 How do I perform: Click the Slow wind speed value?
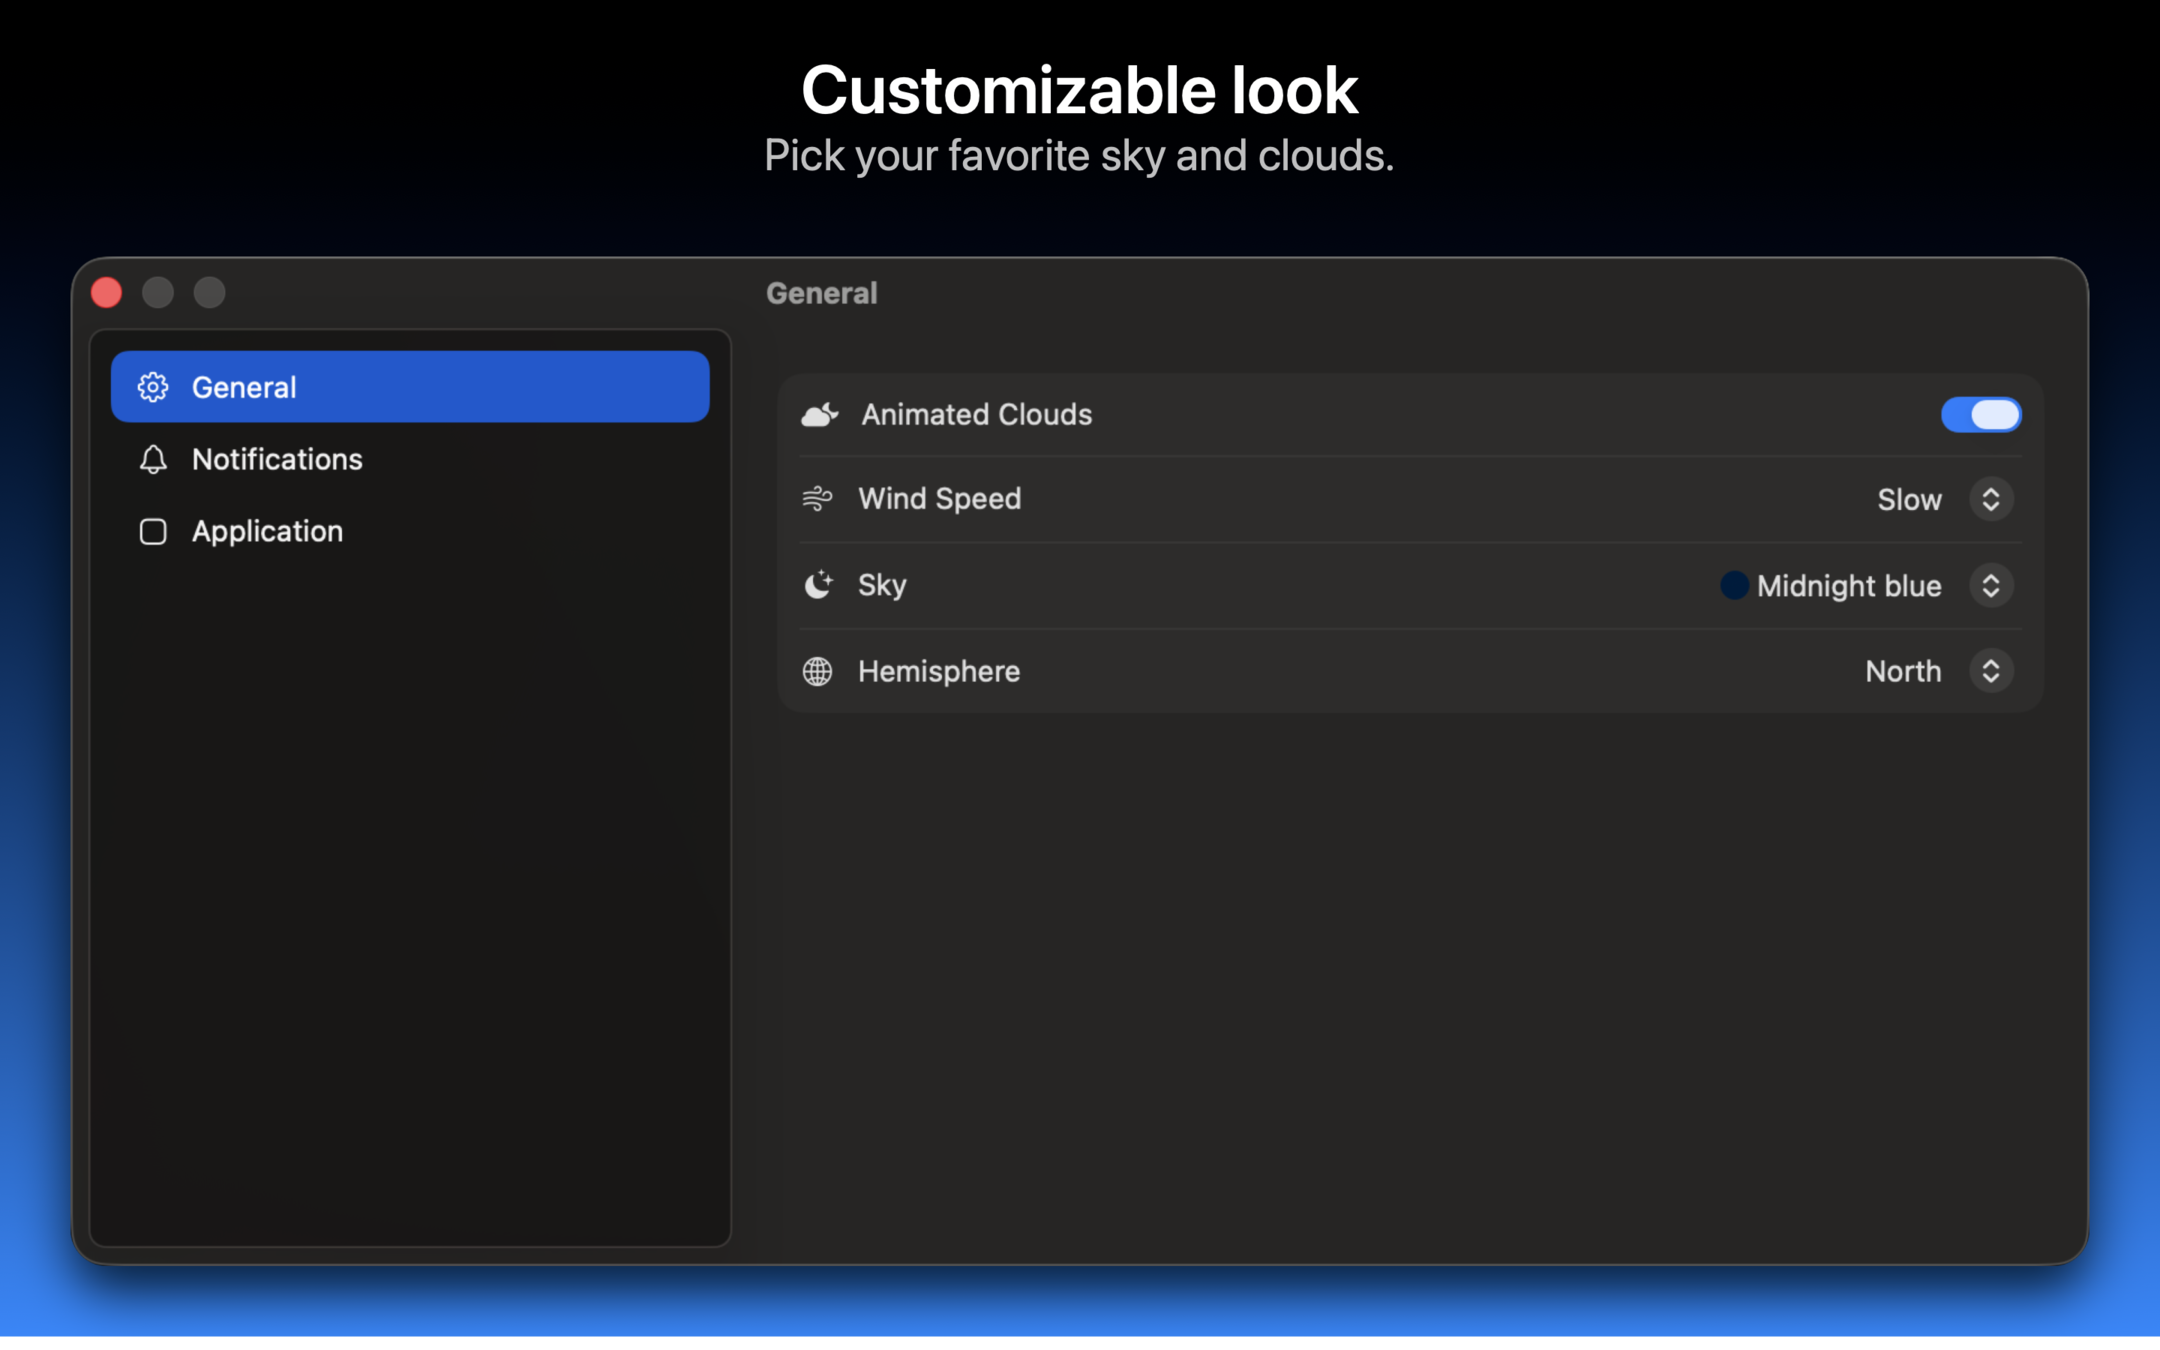coord(1908,499)
